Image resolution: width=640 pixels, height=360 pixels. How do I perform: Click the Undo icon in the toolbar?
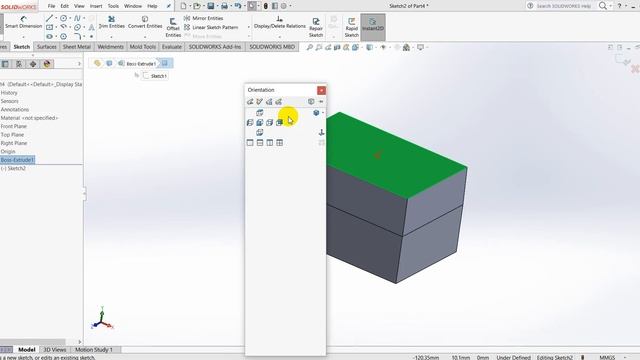click(x=238, y=6)
